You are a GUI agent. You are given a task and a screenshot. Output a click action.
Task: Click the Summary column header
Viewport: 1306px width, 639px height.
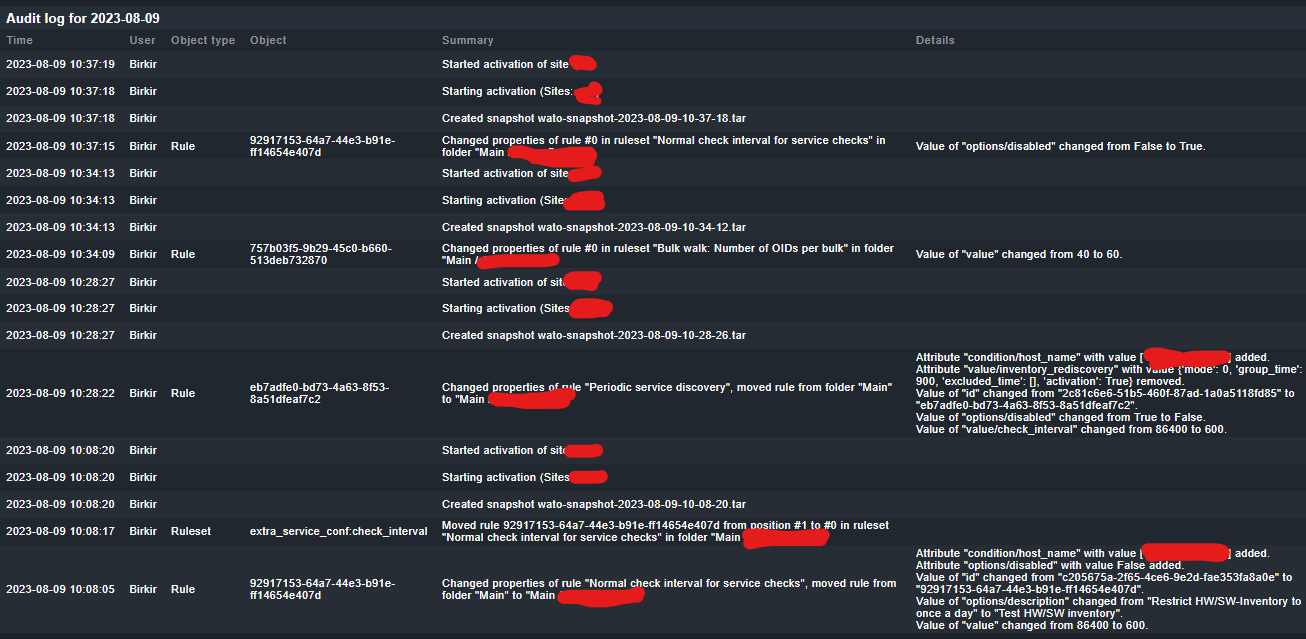(467, 41)
